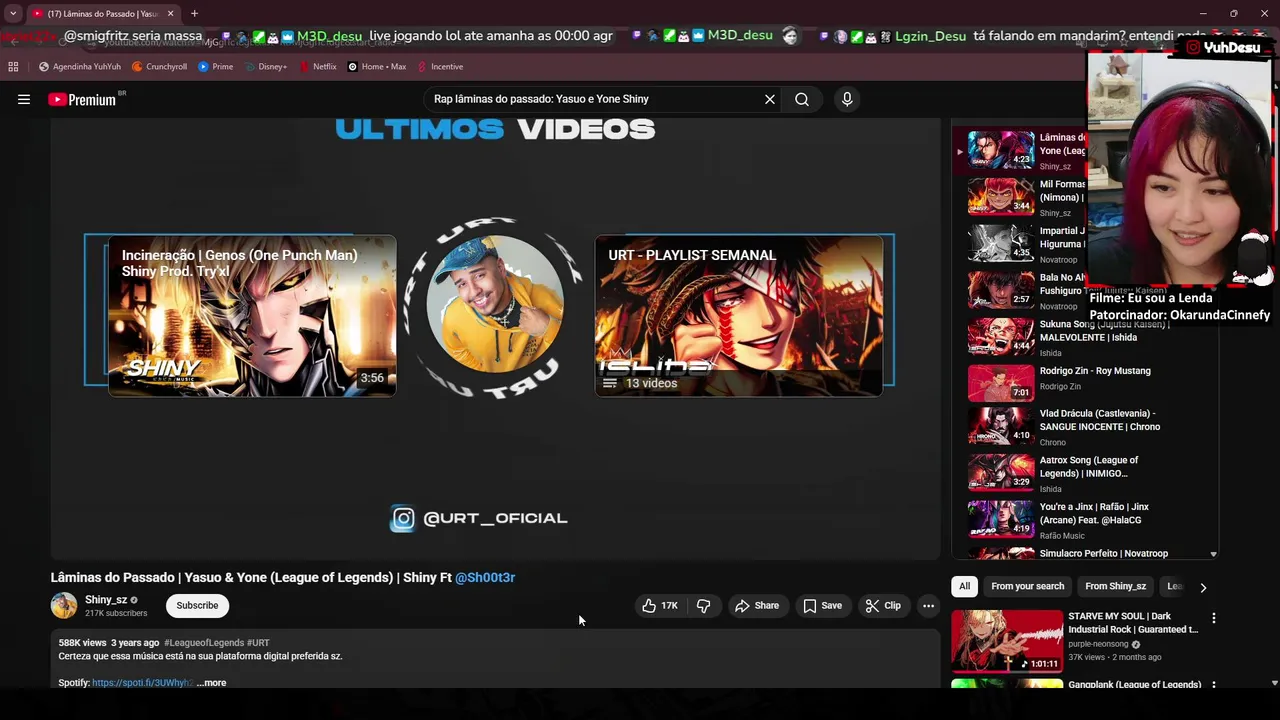Open the Prime bookmark
This screenshot has width=1280, height=720.
[216, 67]
